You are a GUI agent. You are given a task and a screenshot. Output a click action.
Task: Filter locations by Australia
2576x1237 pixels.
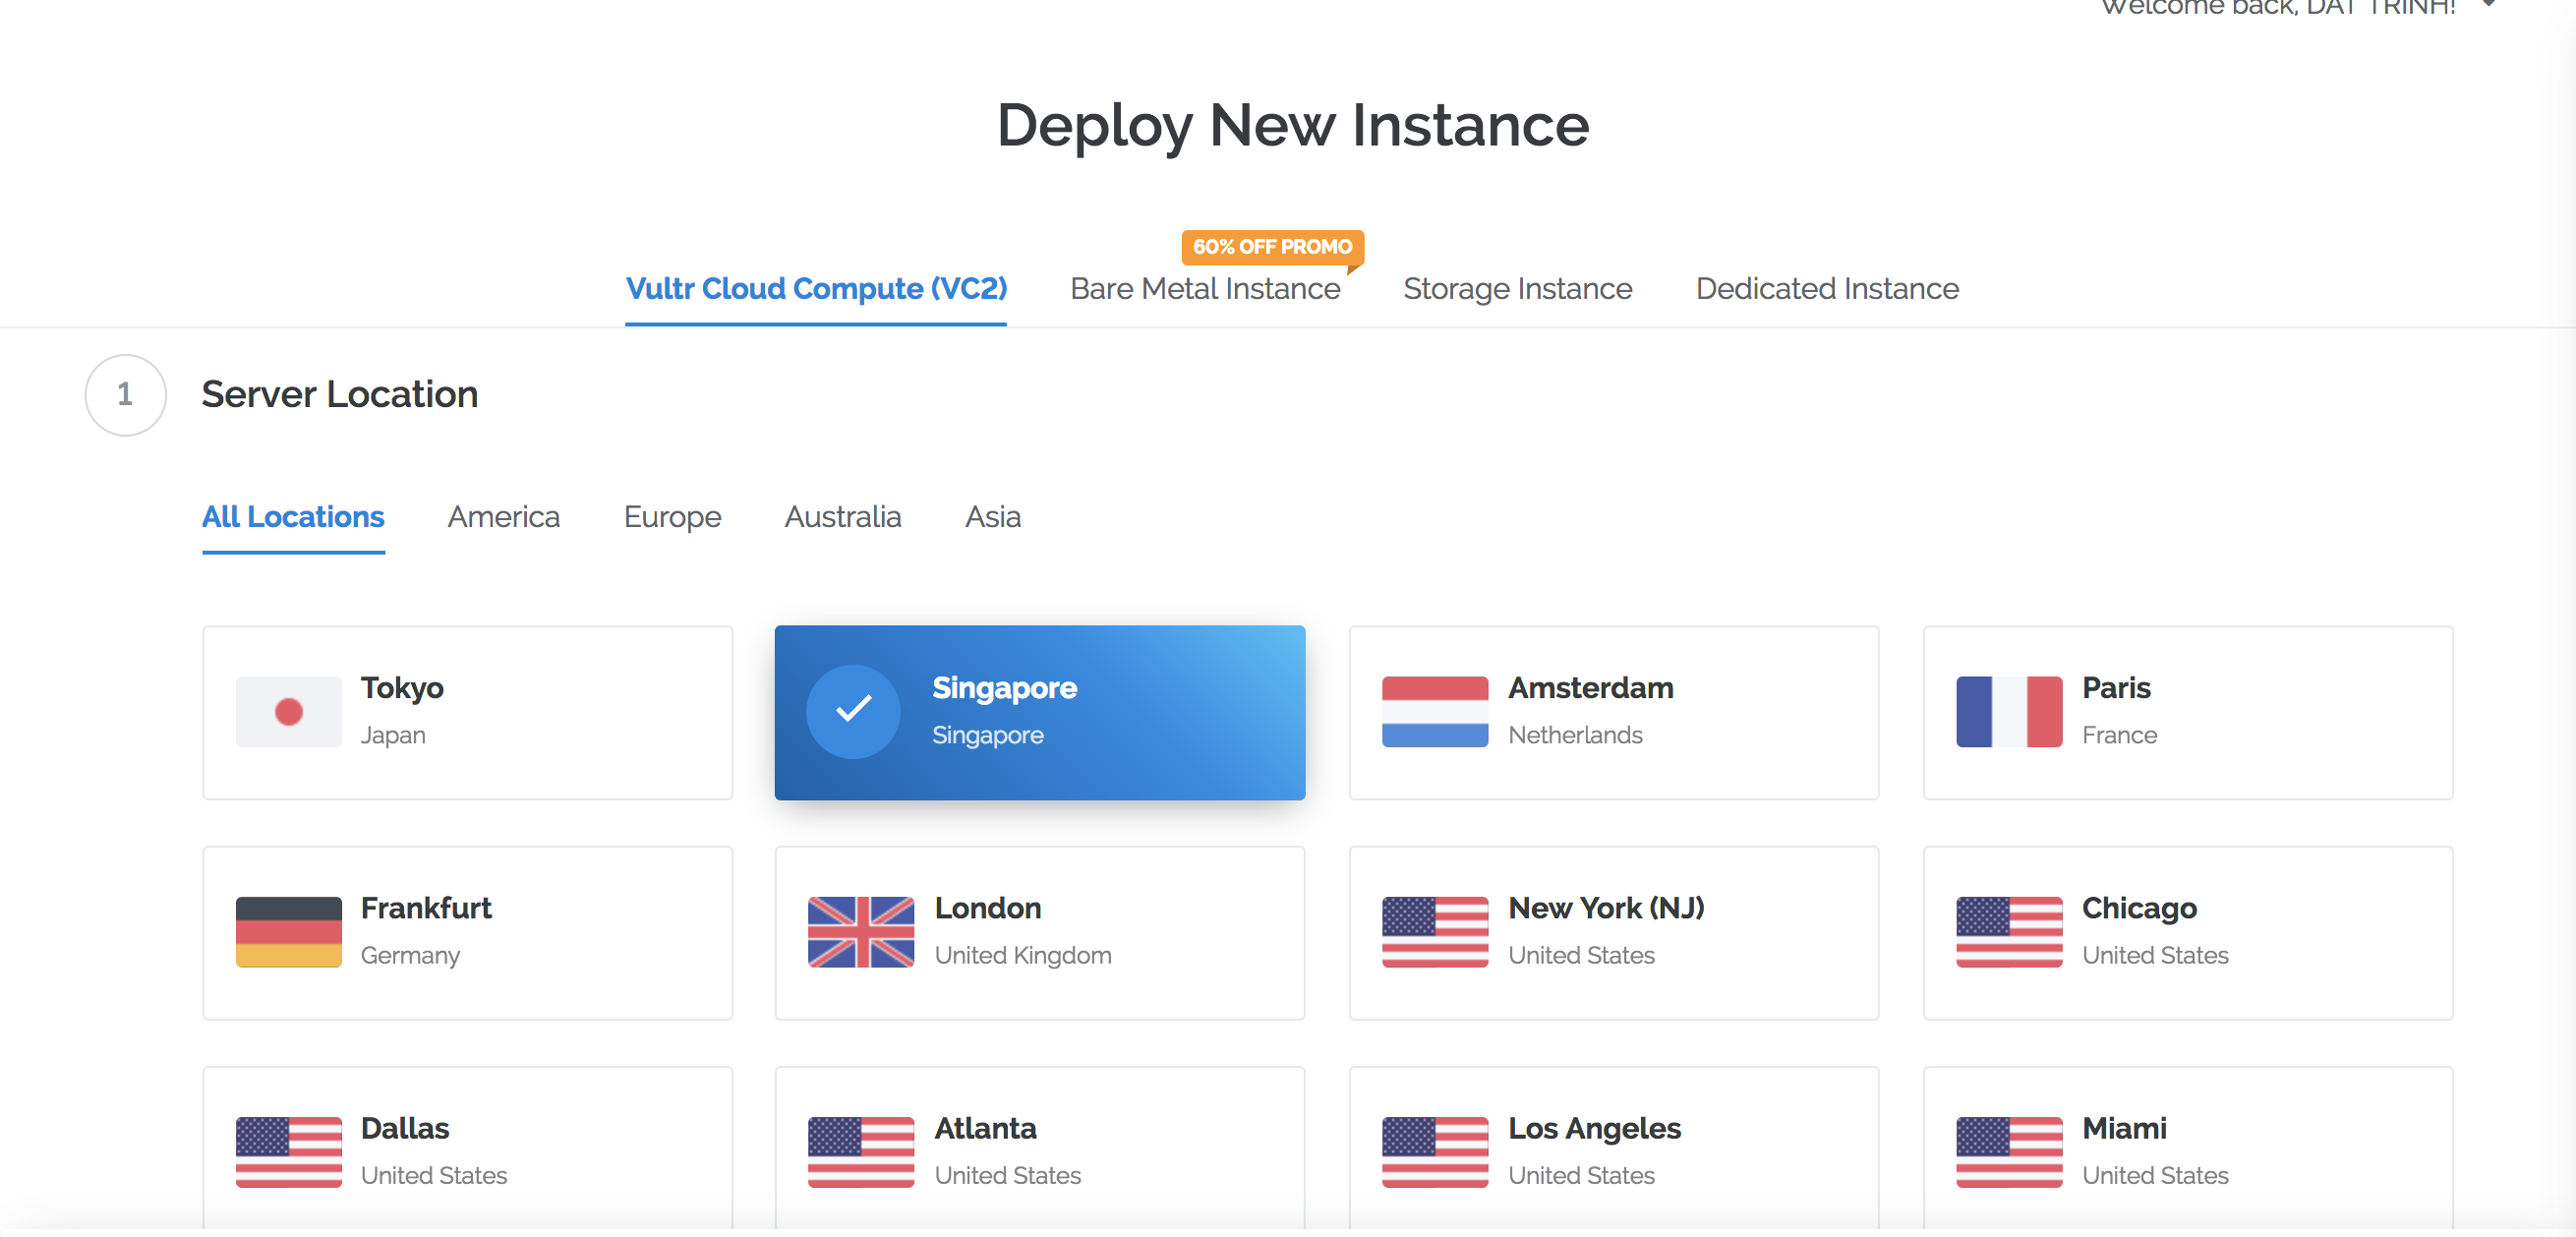(x=842, y=516)
